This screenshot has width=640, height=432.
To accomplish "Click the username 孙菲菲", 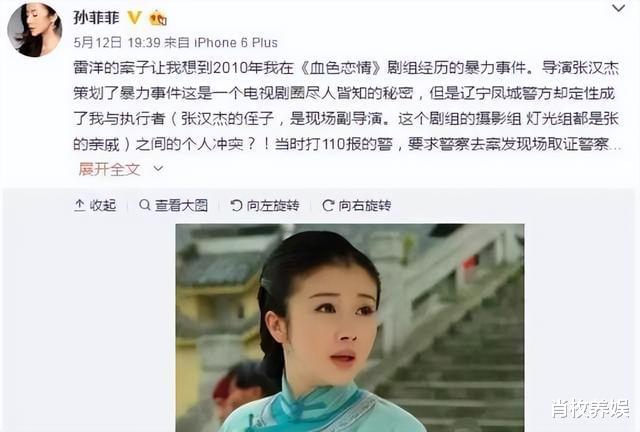I will 96,18.
